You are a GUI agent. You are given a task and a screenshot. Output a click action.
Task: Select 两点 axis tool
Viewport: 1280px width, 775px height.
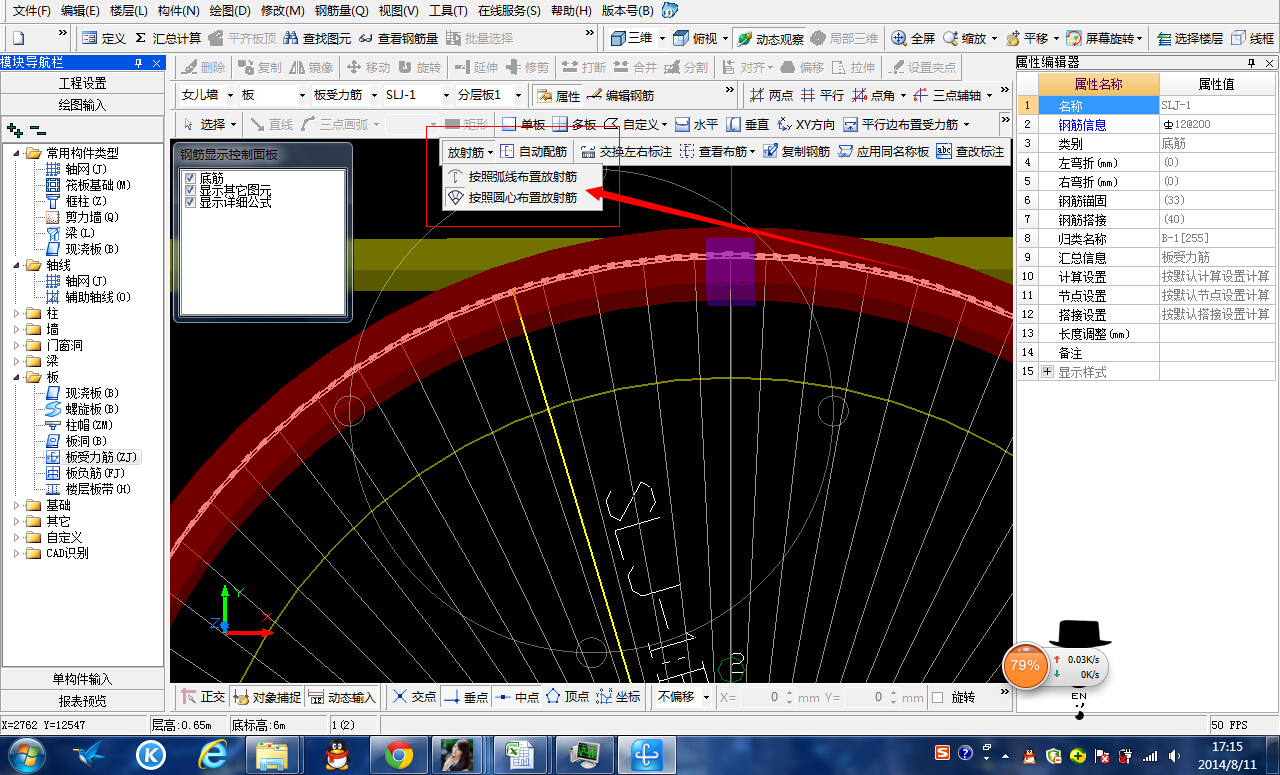click(771, 96)
